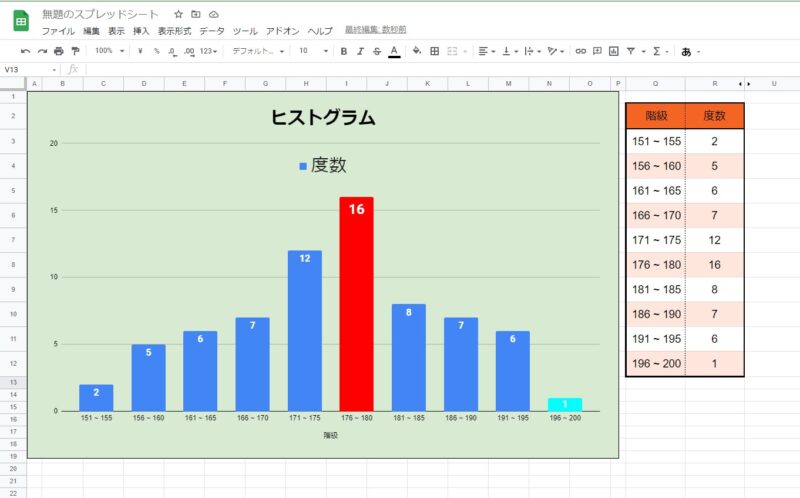Star this spreadsheet
The width and height of the screenshot is (800, 498).
tap(178, 15)
